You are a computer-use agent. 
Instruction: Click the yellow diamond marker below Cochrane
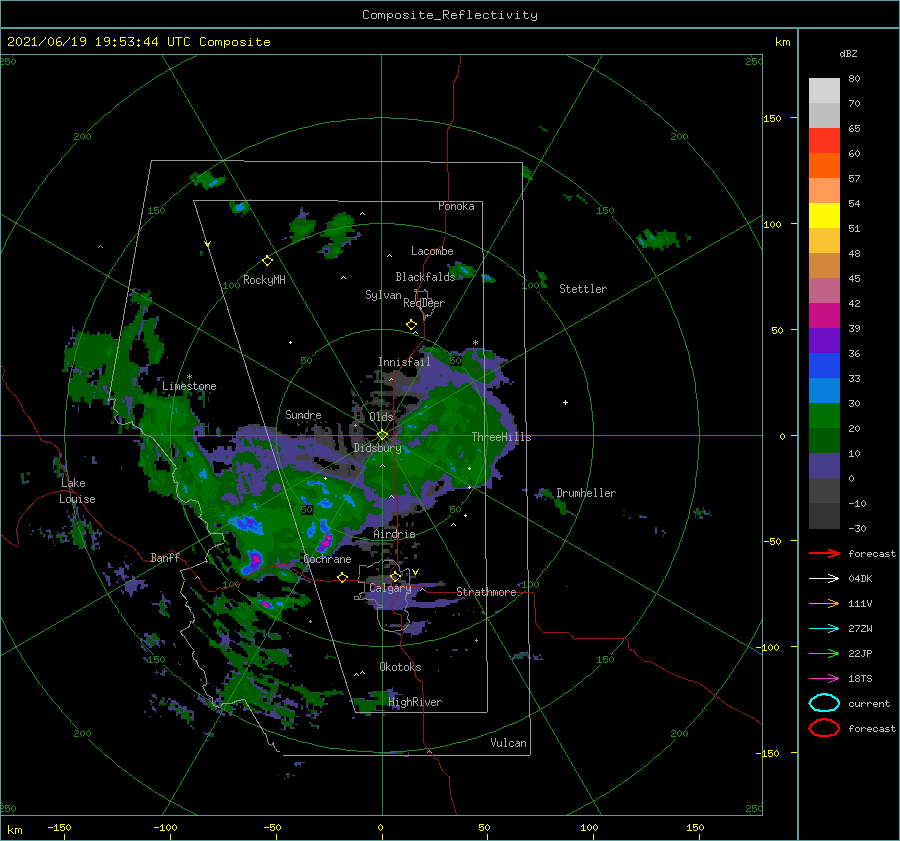point(342,577)
